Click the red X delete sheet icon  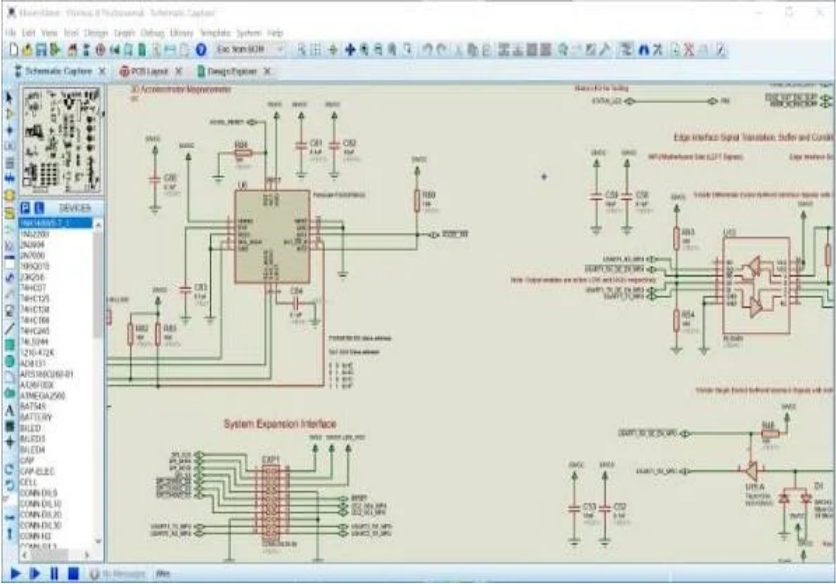pyautogui.click(x=689, y=50)
